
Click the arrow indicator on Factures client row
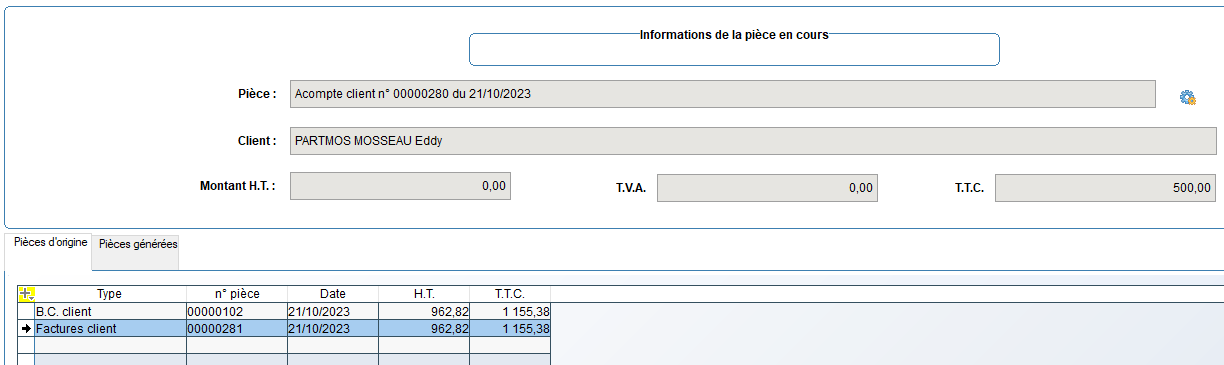pyautogui.click(x=27, y=328)
